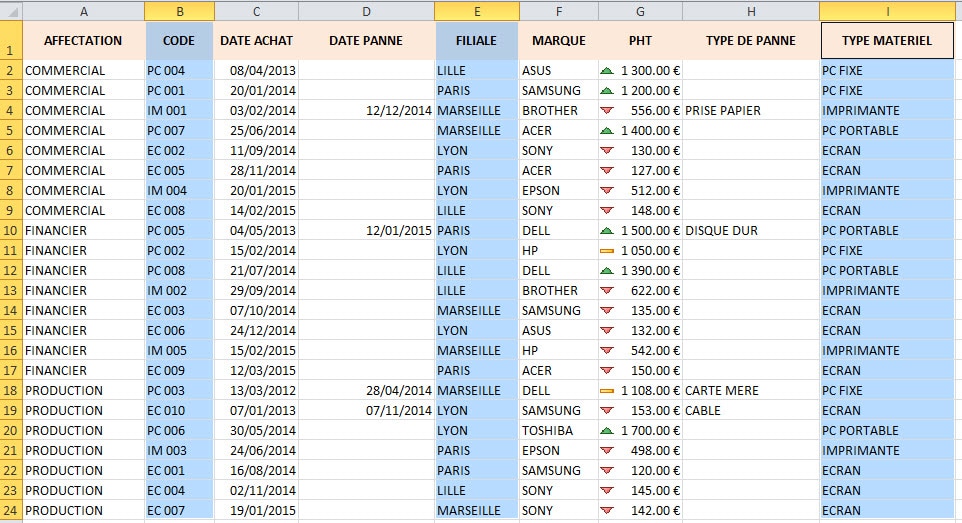Screen dimensions: 962x523
Task: Click the TYPE MATERIEL header cell
Action: tap(887, 41)
